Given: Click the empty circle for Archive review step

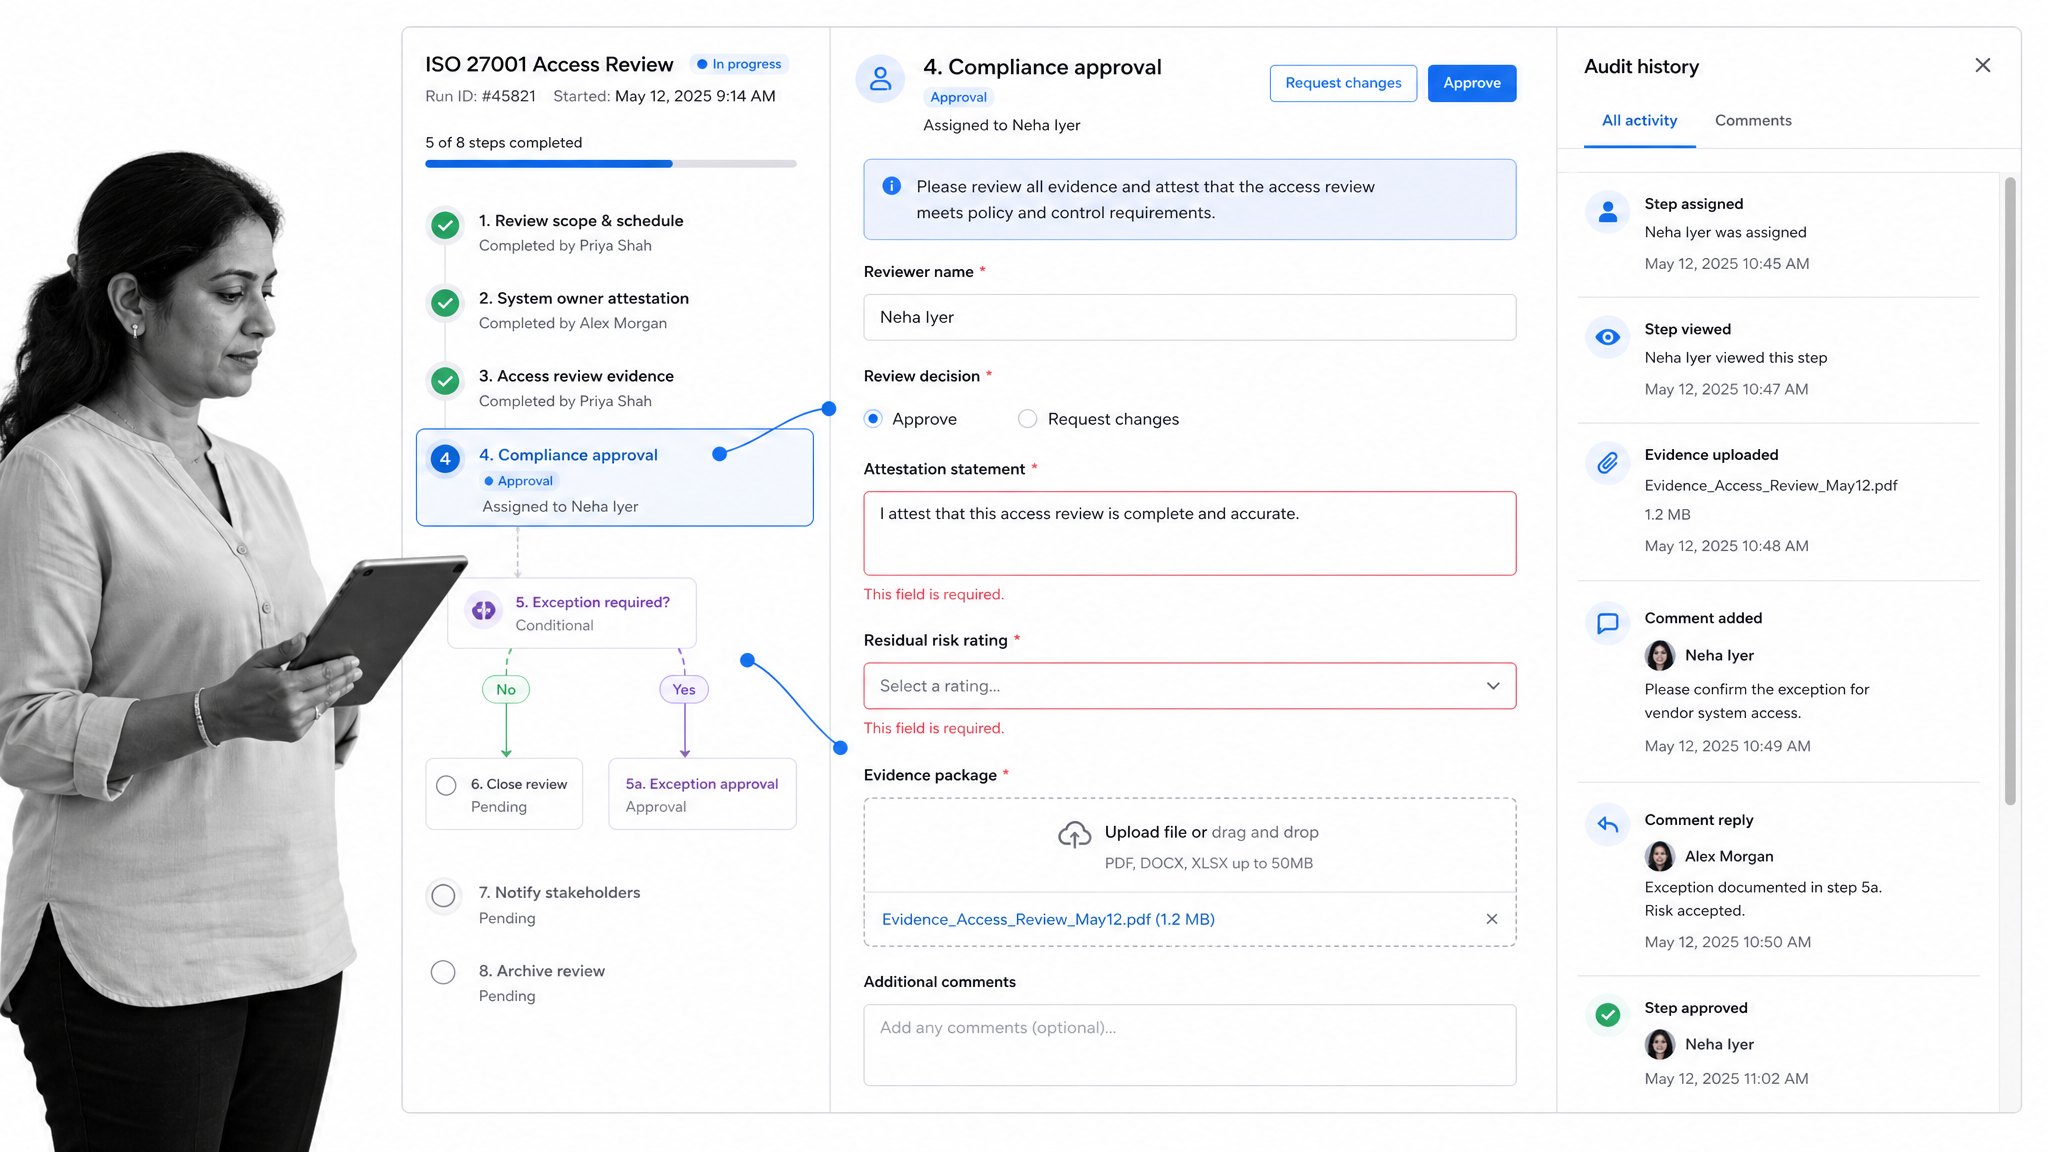Looking at the screenshot, I should tap(443, 972).
